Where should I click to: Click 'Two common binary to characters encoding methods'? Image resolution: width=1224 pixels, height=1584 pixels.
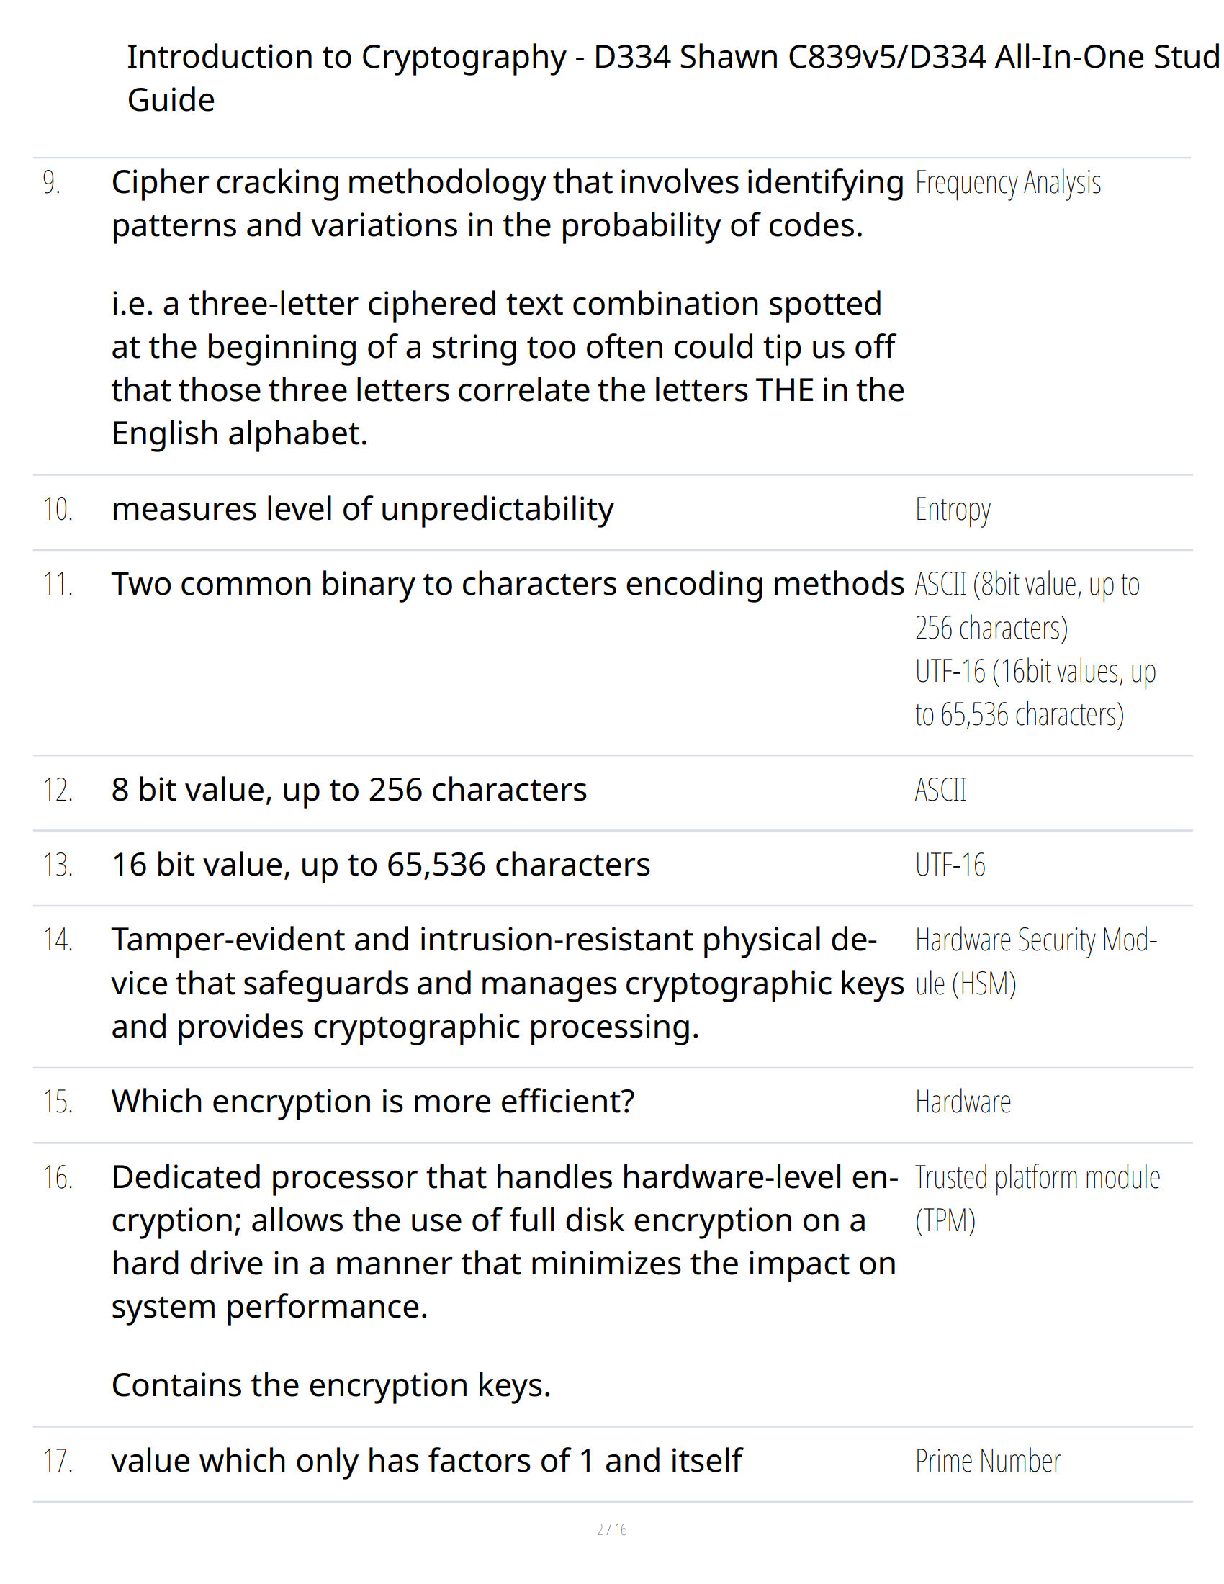508,584
